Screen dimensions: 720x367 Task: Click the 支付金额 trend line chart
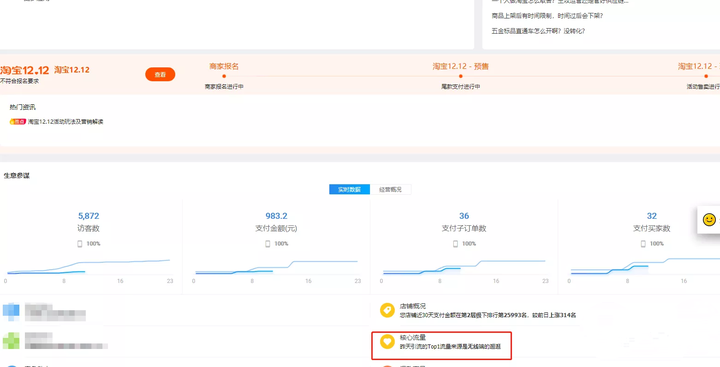click(x=276, y=267)
